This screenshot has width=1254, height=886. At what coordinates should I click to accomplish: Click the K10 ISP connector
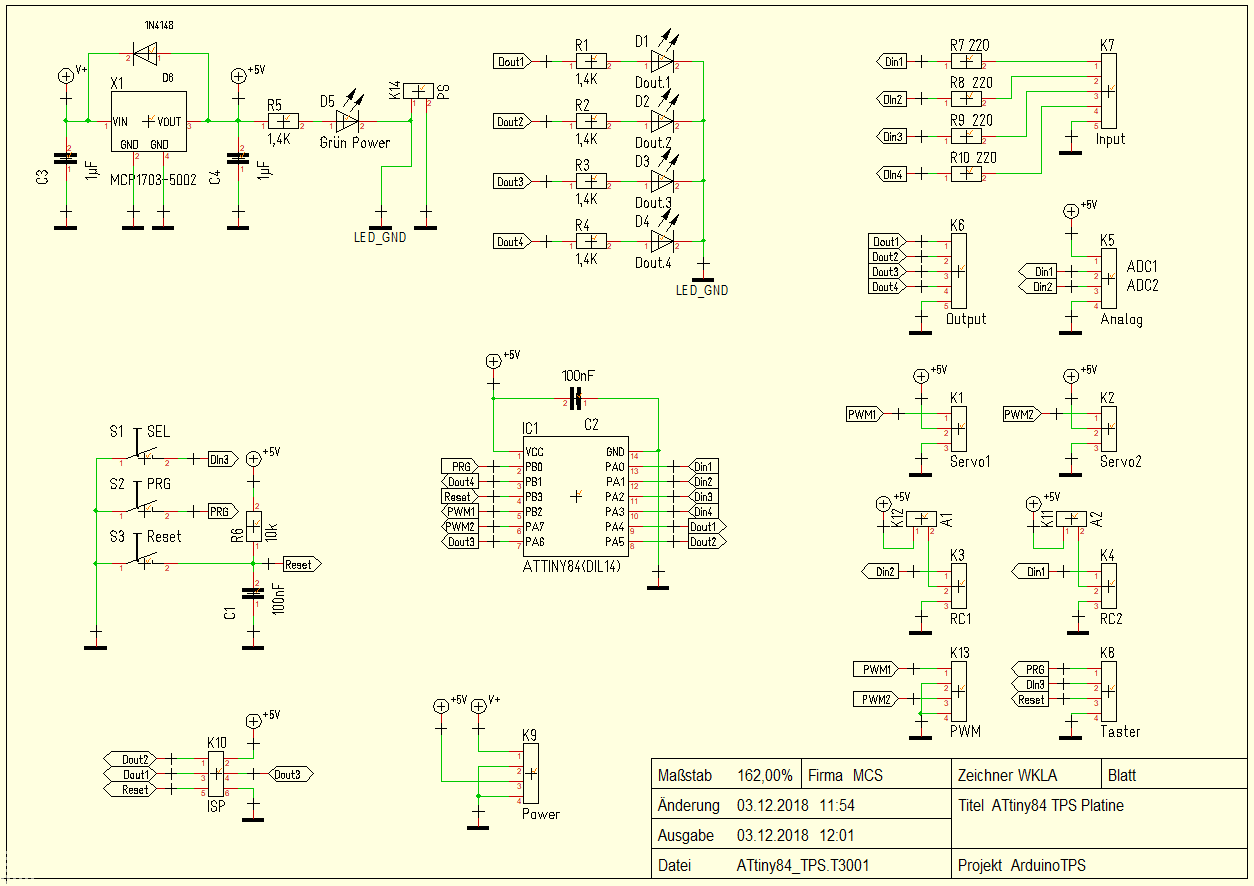coord(216,775)
